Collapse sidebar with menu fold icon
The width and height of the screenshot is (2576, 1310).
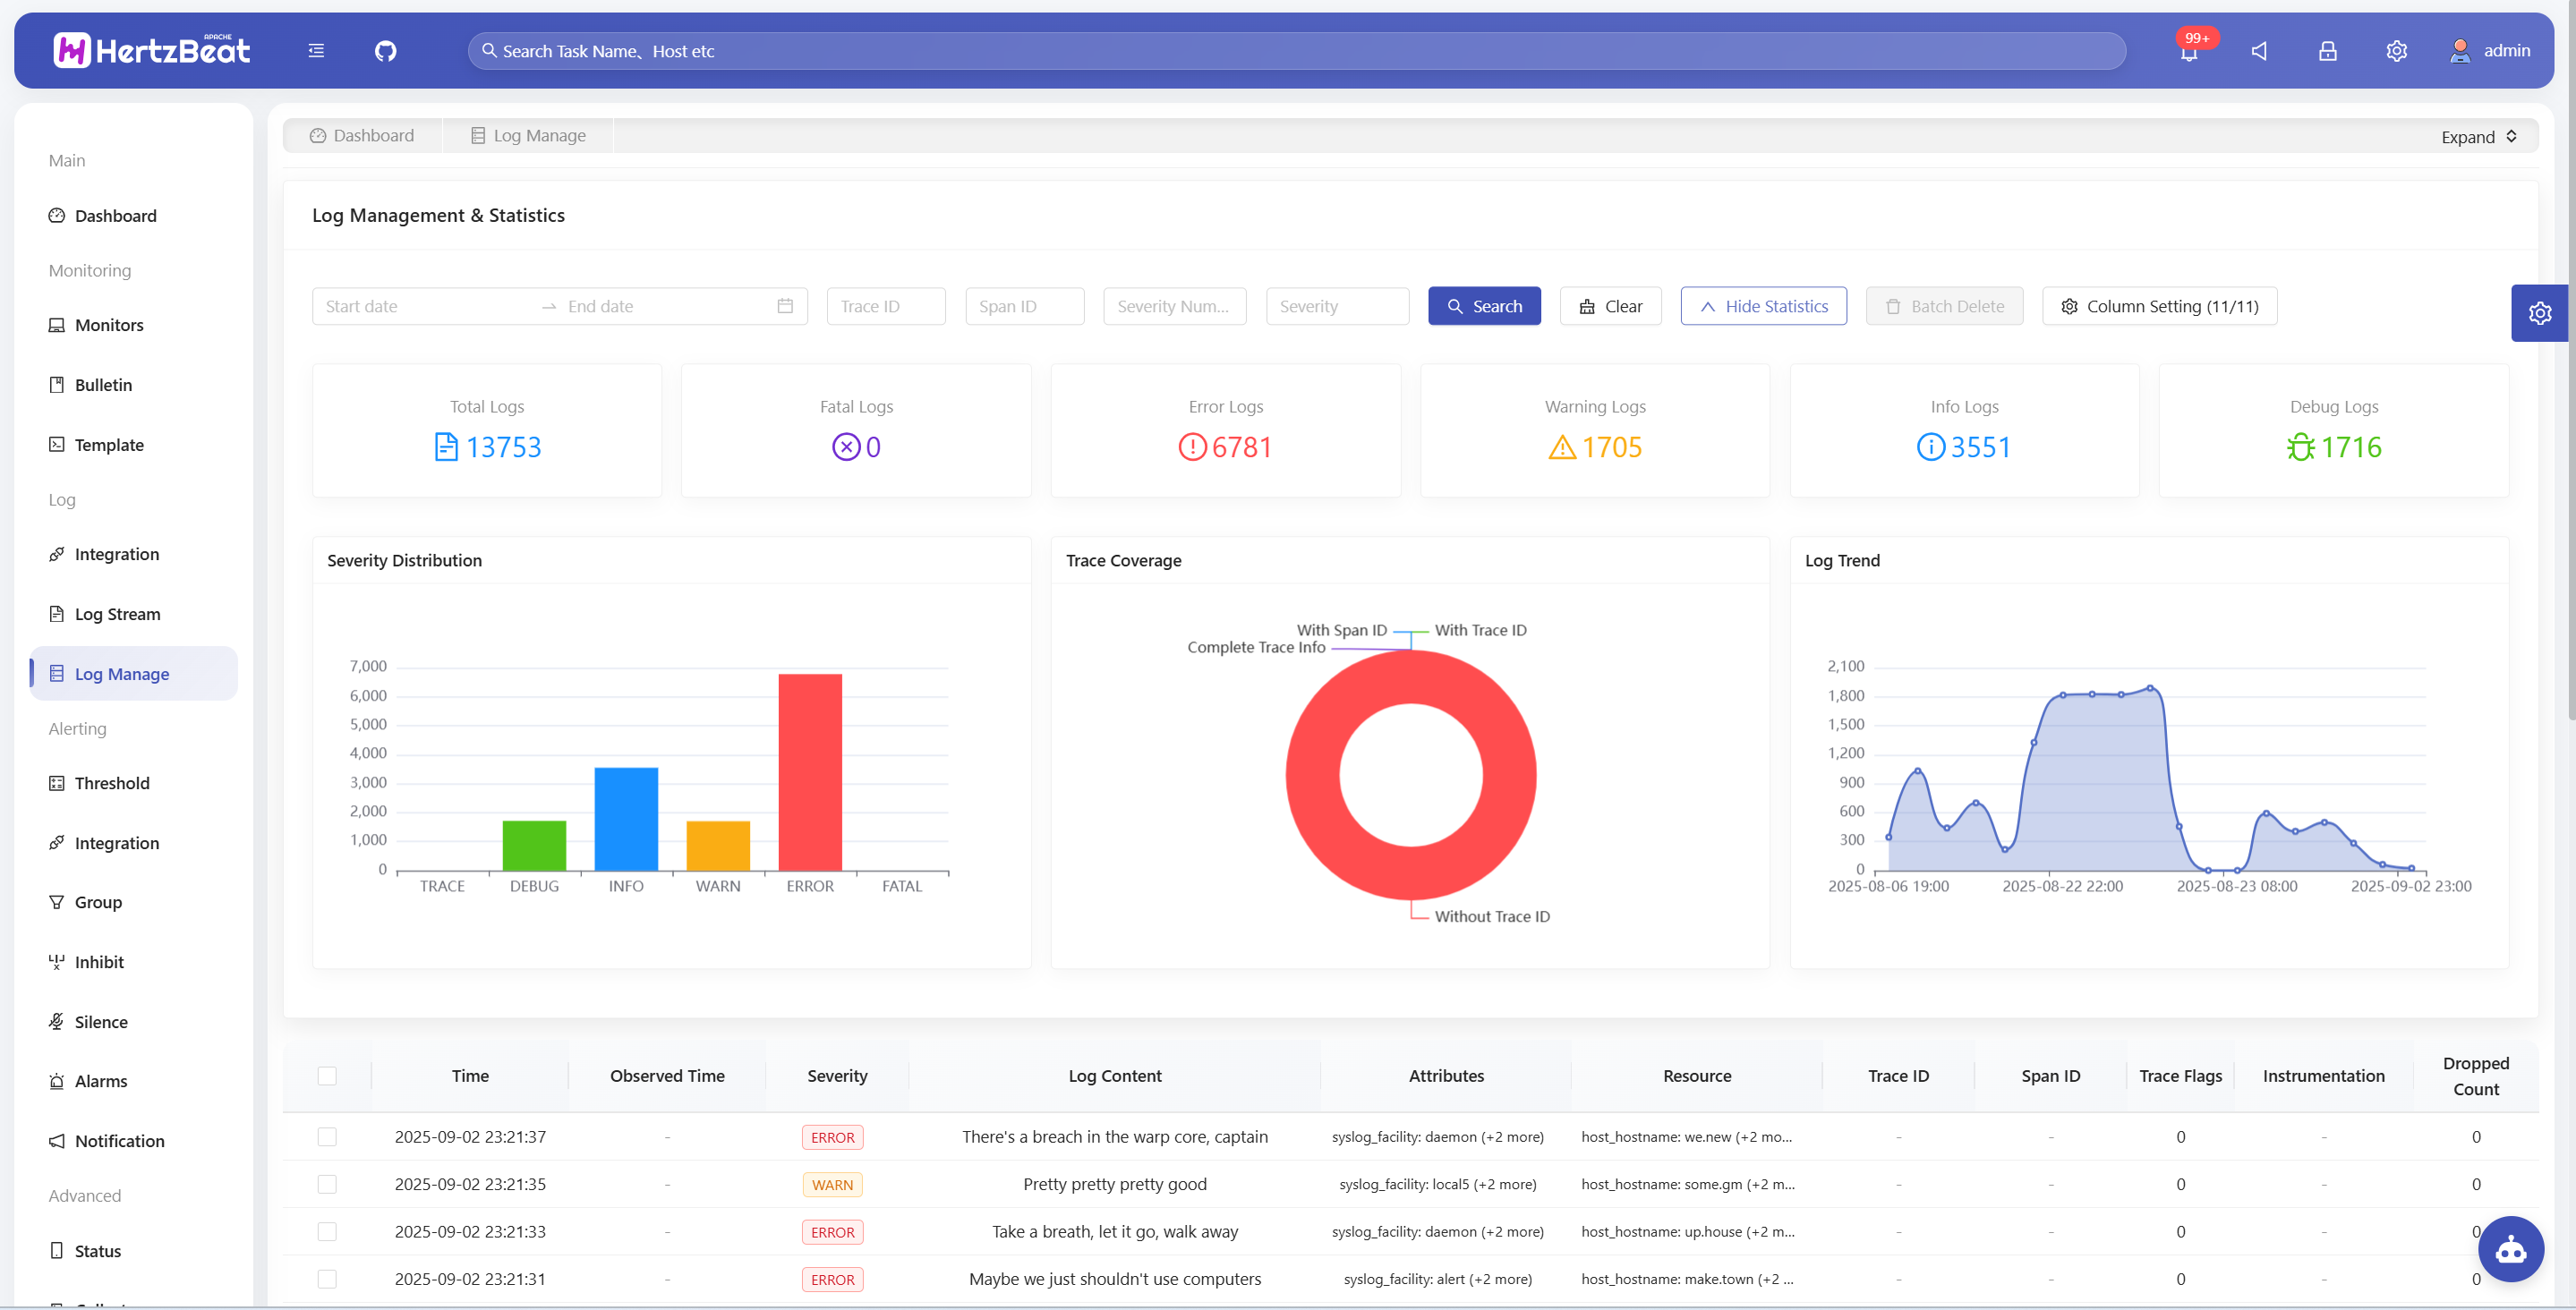point(316,51)
